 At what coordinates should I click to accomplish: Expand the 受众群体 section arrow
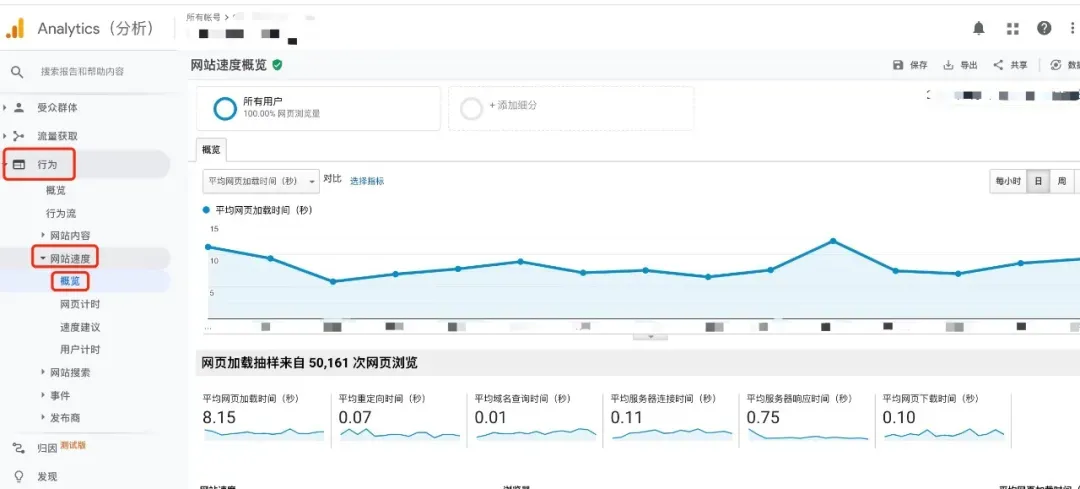(5, 107)
